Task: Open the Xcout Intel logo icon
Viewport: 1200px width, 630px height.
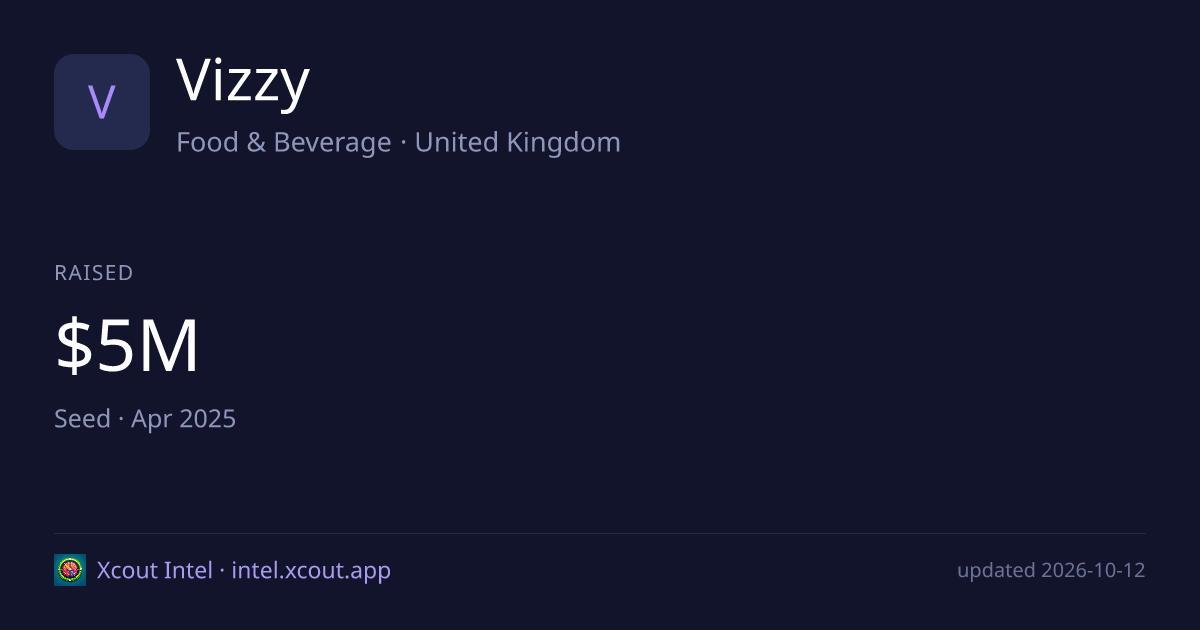Action: tap(70, 570)
